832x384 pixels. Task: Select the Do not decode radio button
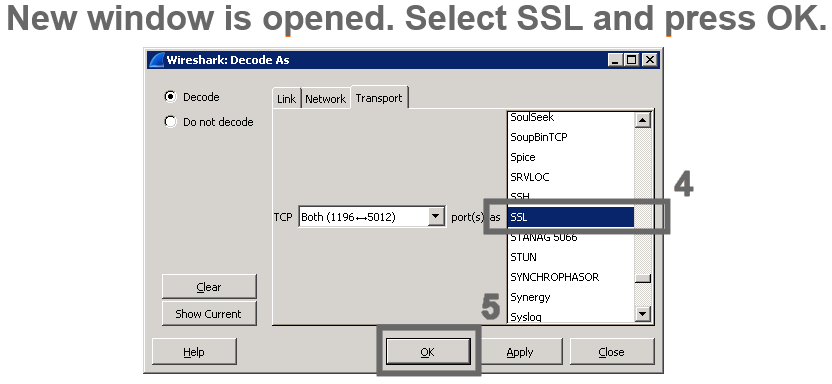(x=170, y=121)
